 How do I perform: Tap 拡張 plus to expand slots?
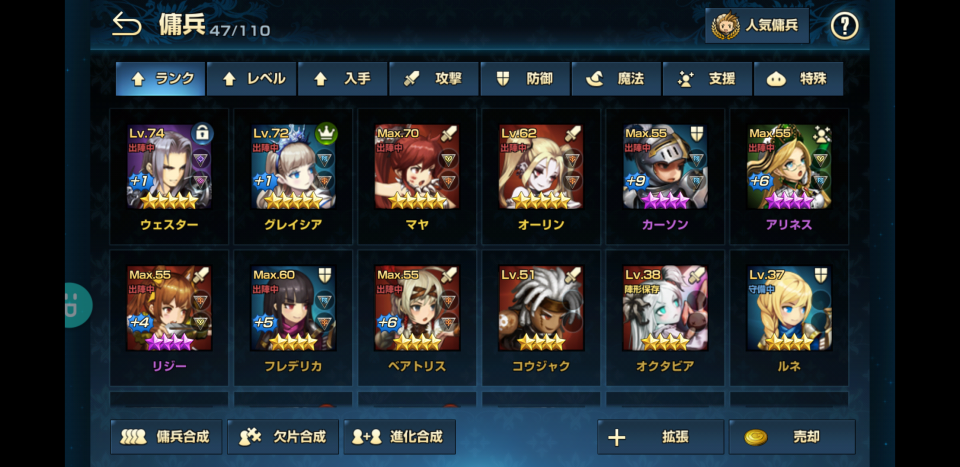tap(661, 437)
